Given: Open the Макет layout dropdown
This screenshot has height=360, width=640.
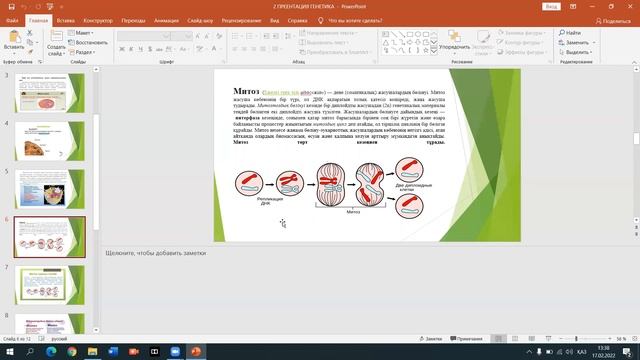Looking at the screenshot, I should [x=81, y=33].
